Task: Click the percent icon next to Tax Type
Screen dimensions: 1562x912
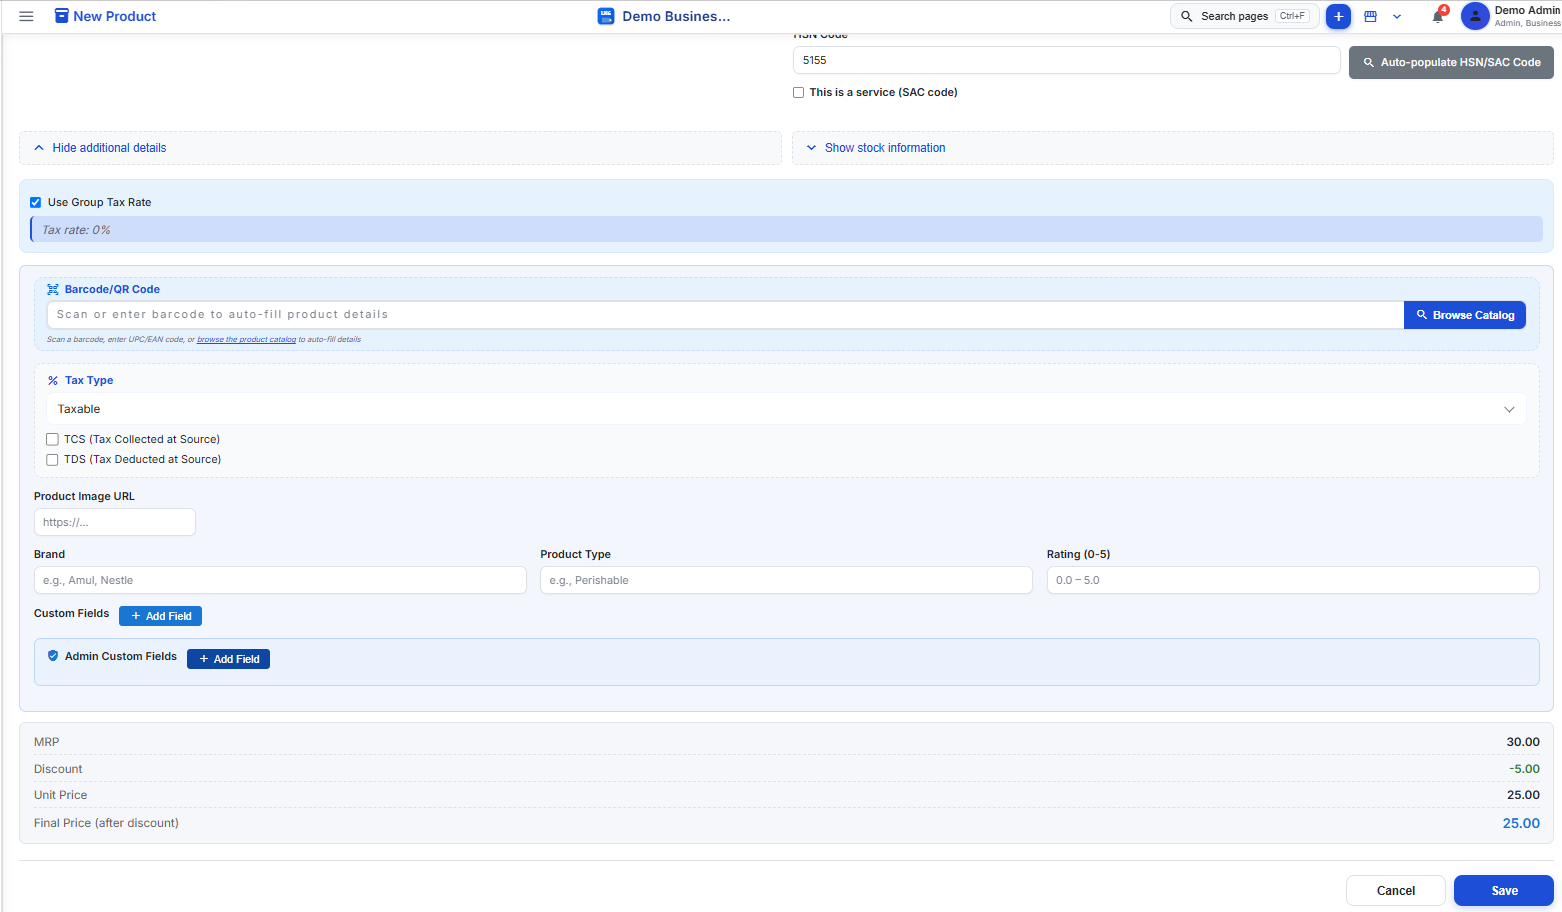Action: click(53, 380)
